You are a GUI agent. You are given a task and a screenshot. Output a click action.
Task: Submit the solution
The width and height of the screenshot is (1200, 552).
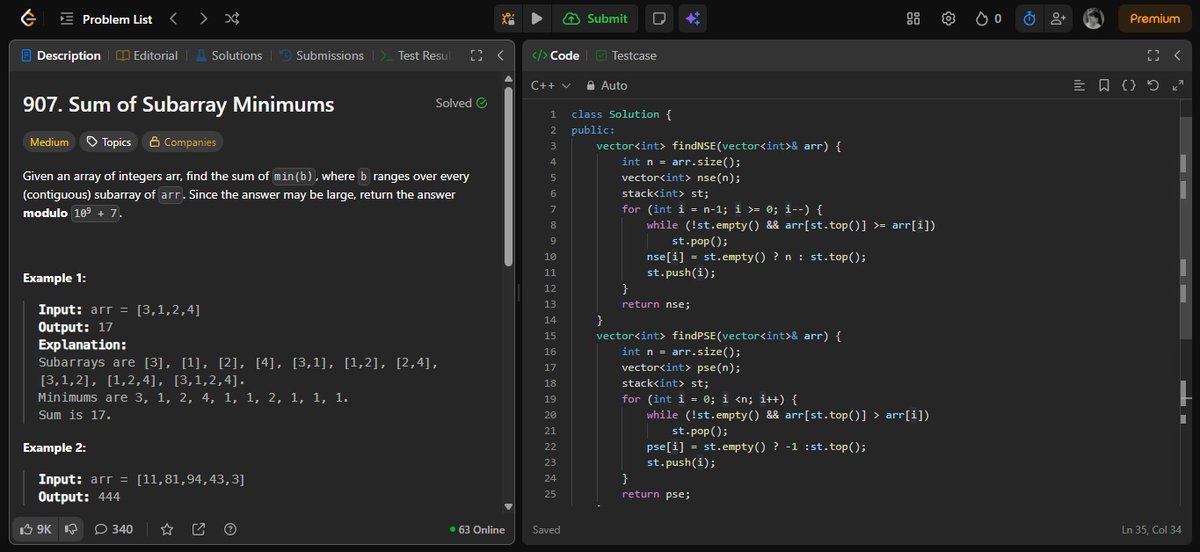[x=596, y=18]
